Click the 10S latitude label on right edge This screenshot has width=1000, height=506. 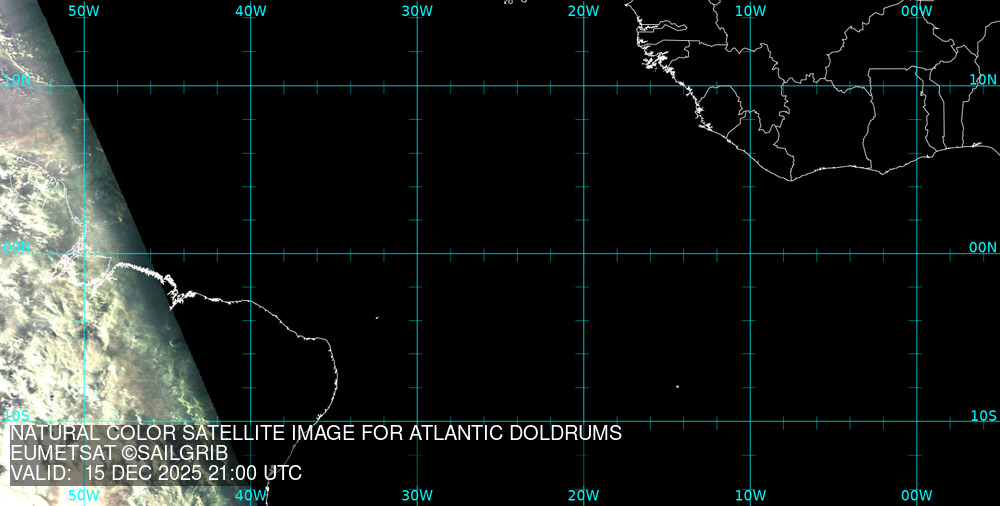click(x=984, y=415)
